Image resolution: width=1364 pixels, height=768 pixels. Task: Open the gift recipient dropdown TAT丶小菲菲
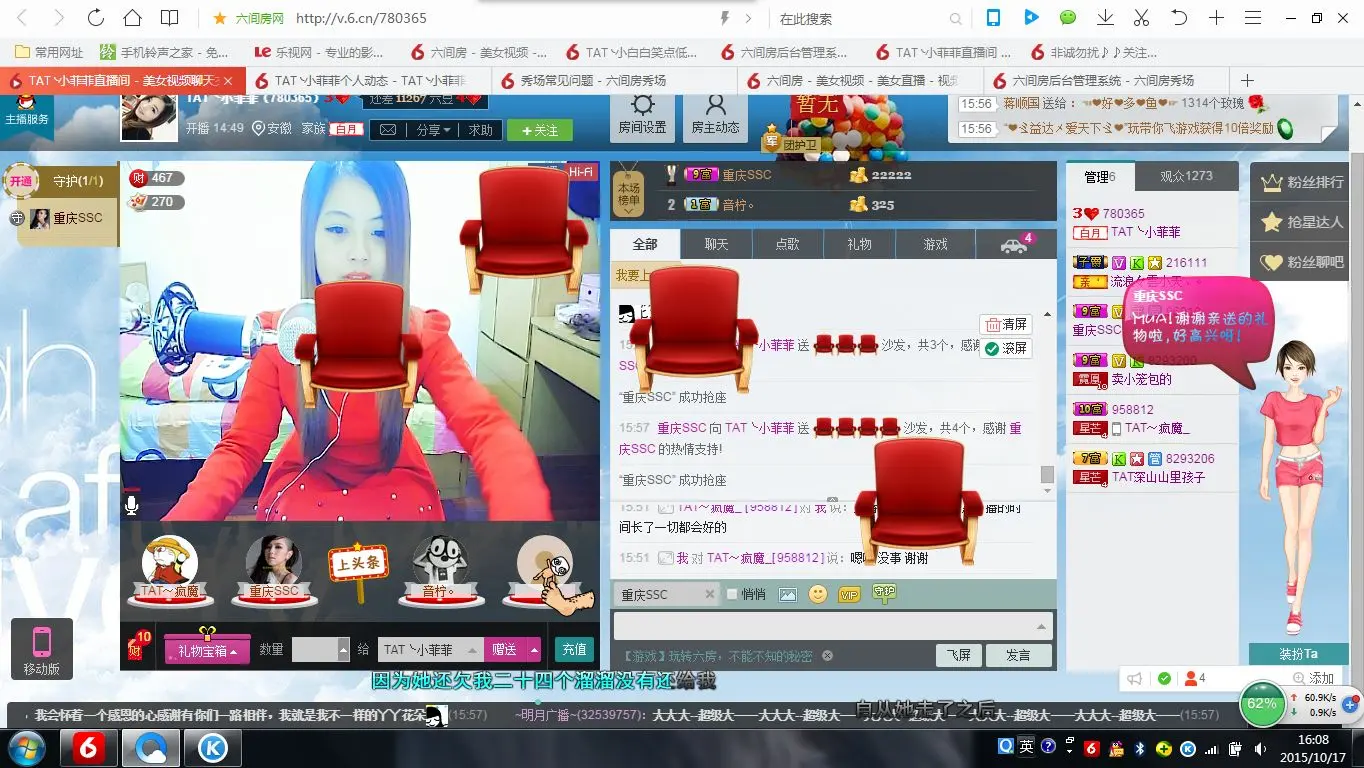point(431,650)
